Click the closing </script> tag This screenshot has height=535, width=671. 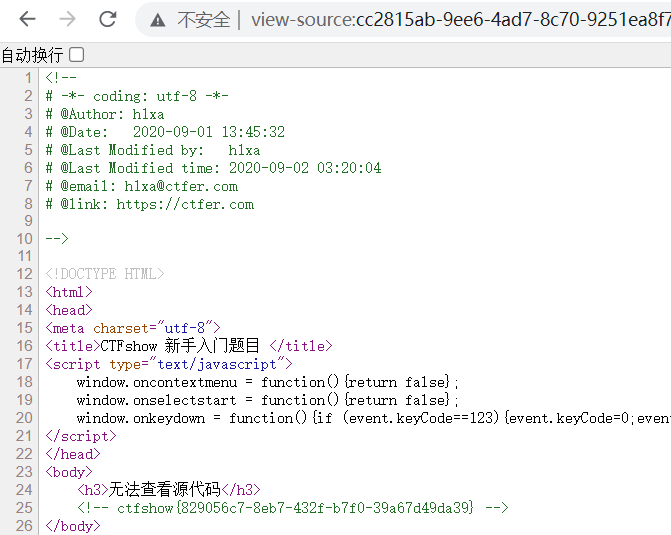[x=81, y=436]
